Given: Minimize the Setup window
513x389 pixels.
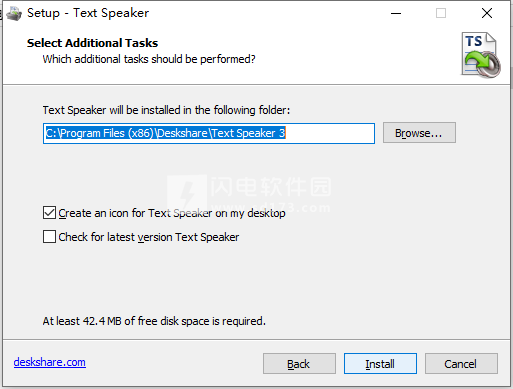Looking at the screenshot, I should coord(396,13).
